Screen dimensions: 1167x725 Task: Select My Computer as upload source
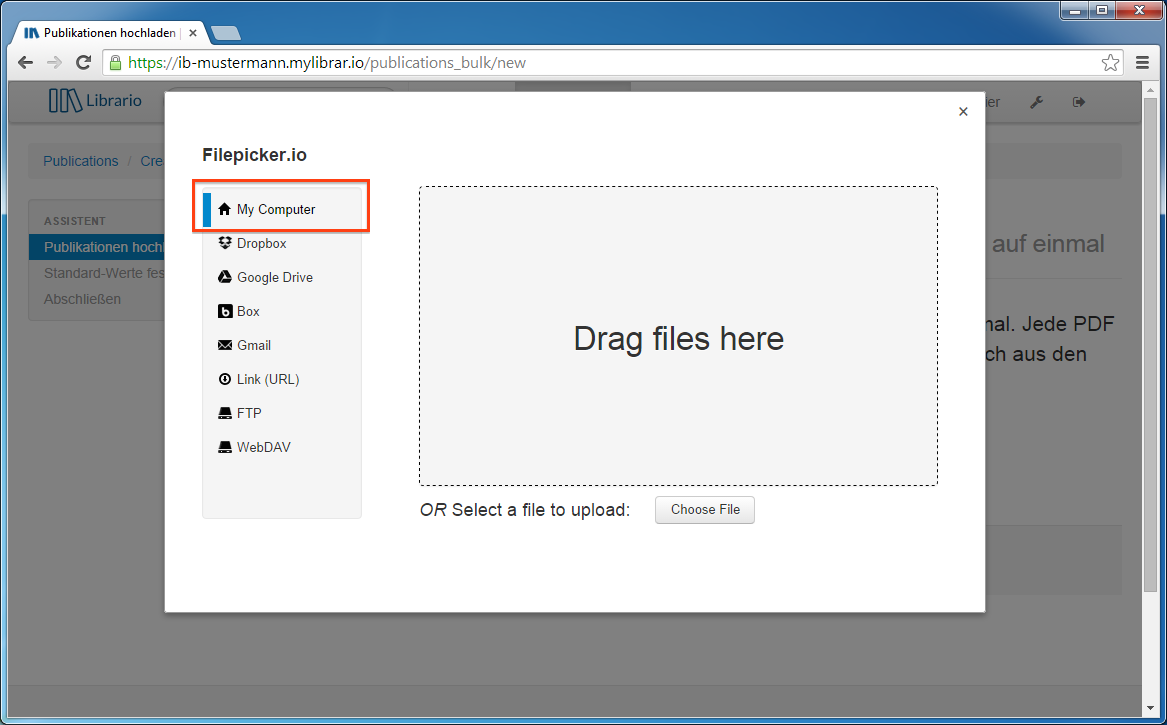[x=282, y=209]
